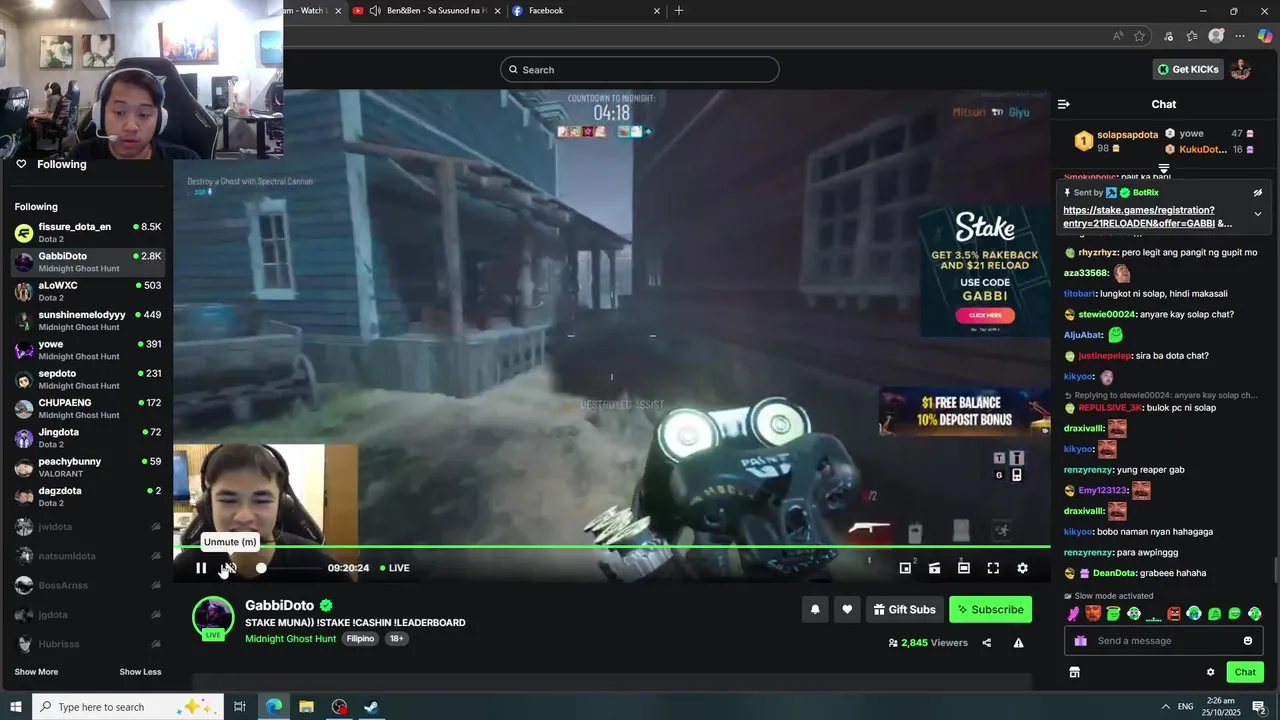Open chat settings gear icon
Screen dimensions: 1280x720
click(x=1210, y=673)
